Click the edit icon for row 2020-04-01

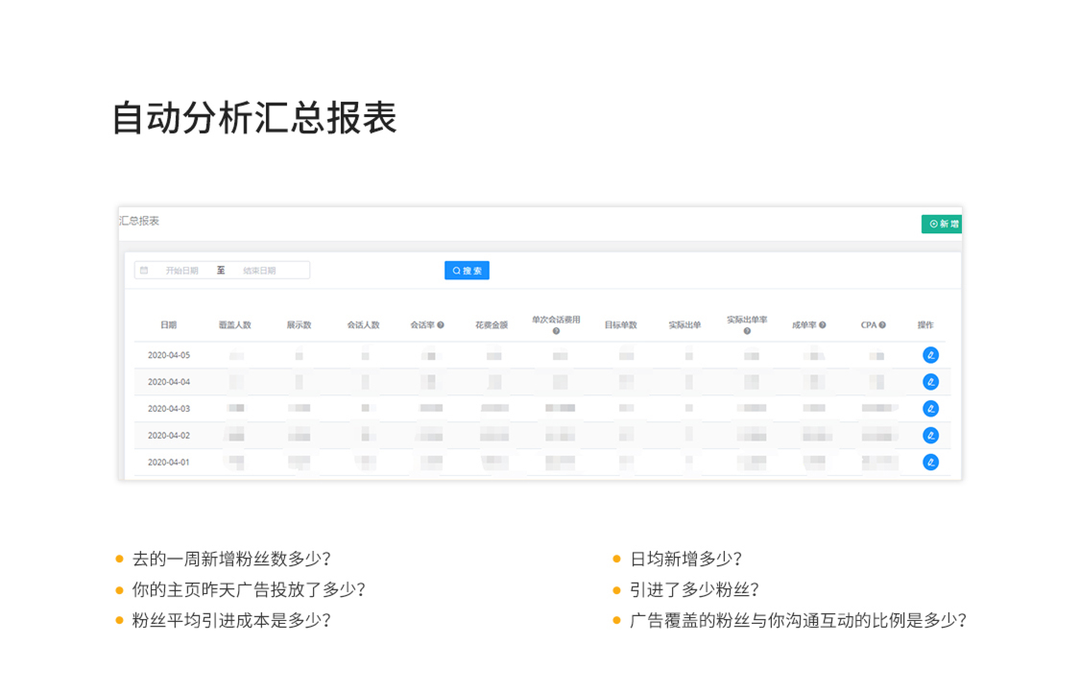click(931, 462)
